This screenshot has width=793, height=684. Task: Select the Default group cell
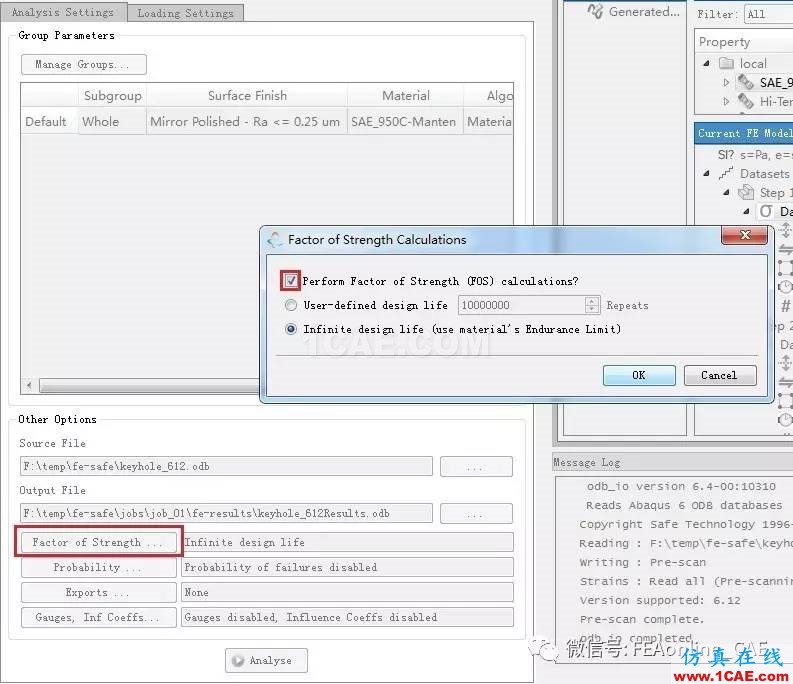(50, 121)
